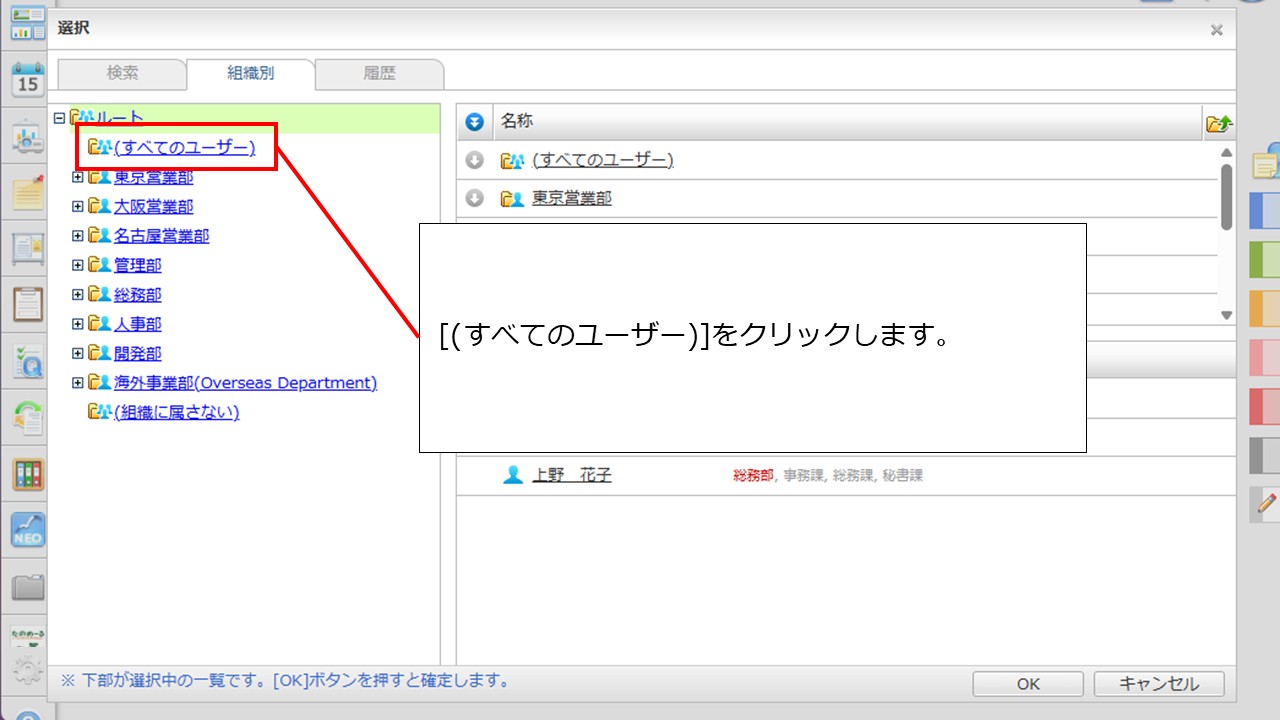Viewport: 1280px width, 720px height.
Task: Click the blue double-arrow add-all icon
Action: click(x=475, y=122)
